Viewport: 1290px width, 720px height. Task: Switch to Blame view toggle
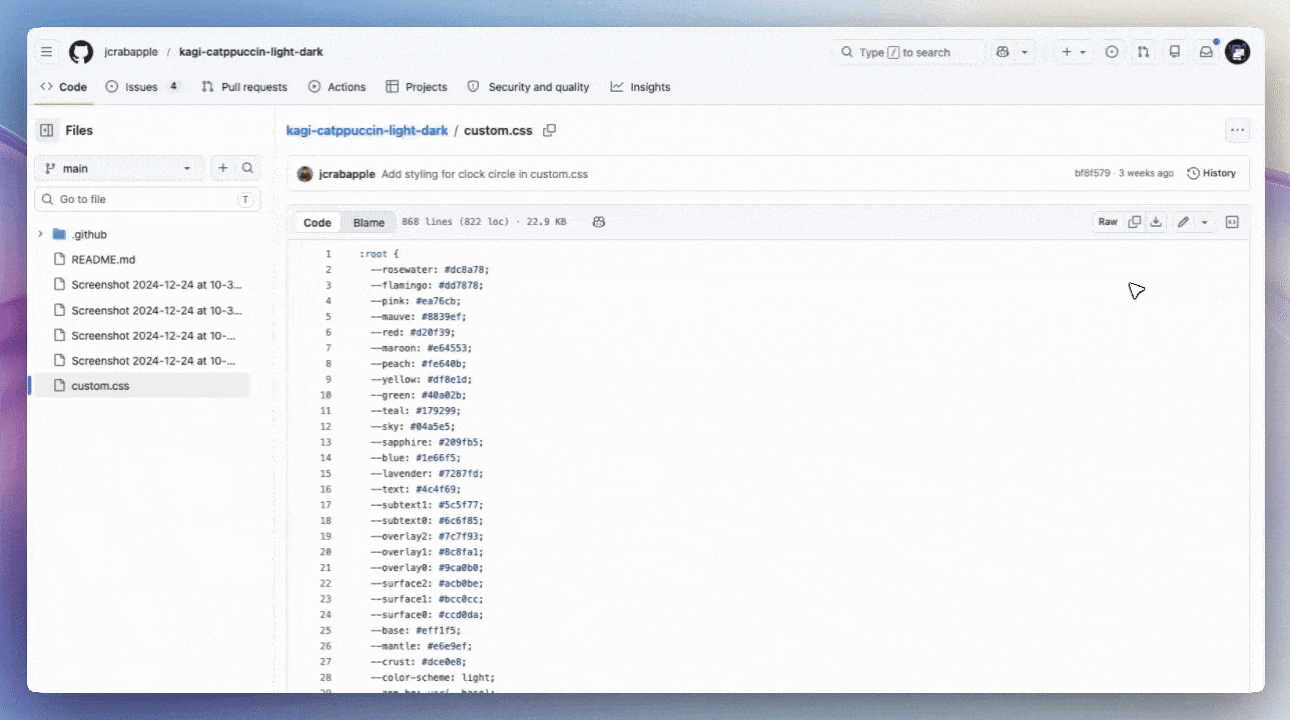click(369, 222)
